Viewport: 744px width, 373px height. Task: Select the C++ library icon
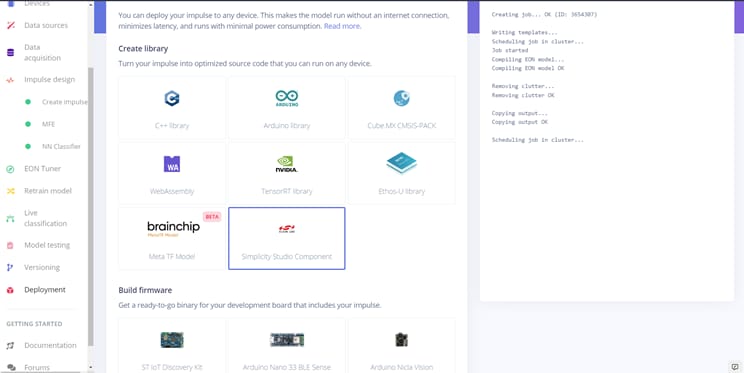[x=172, y=98]
